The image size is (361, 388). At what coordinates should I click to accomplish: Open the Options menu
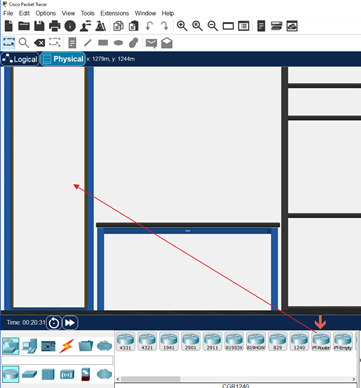[x=46, y=13]
